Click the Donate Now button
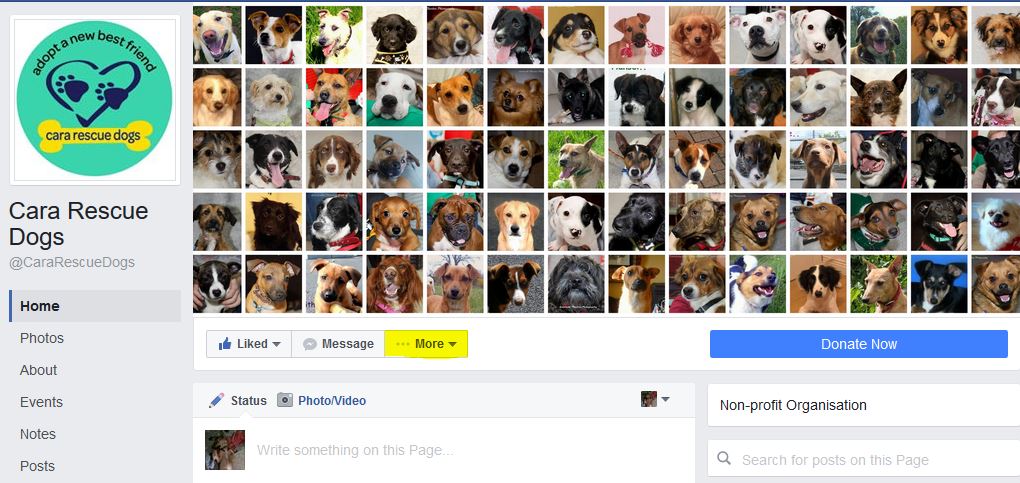The height and width of the screenshot is (483, 1020). coord(859,344)
